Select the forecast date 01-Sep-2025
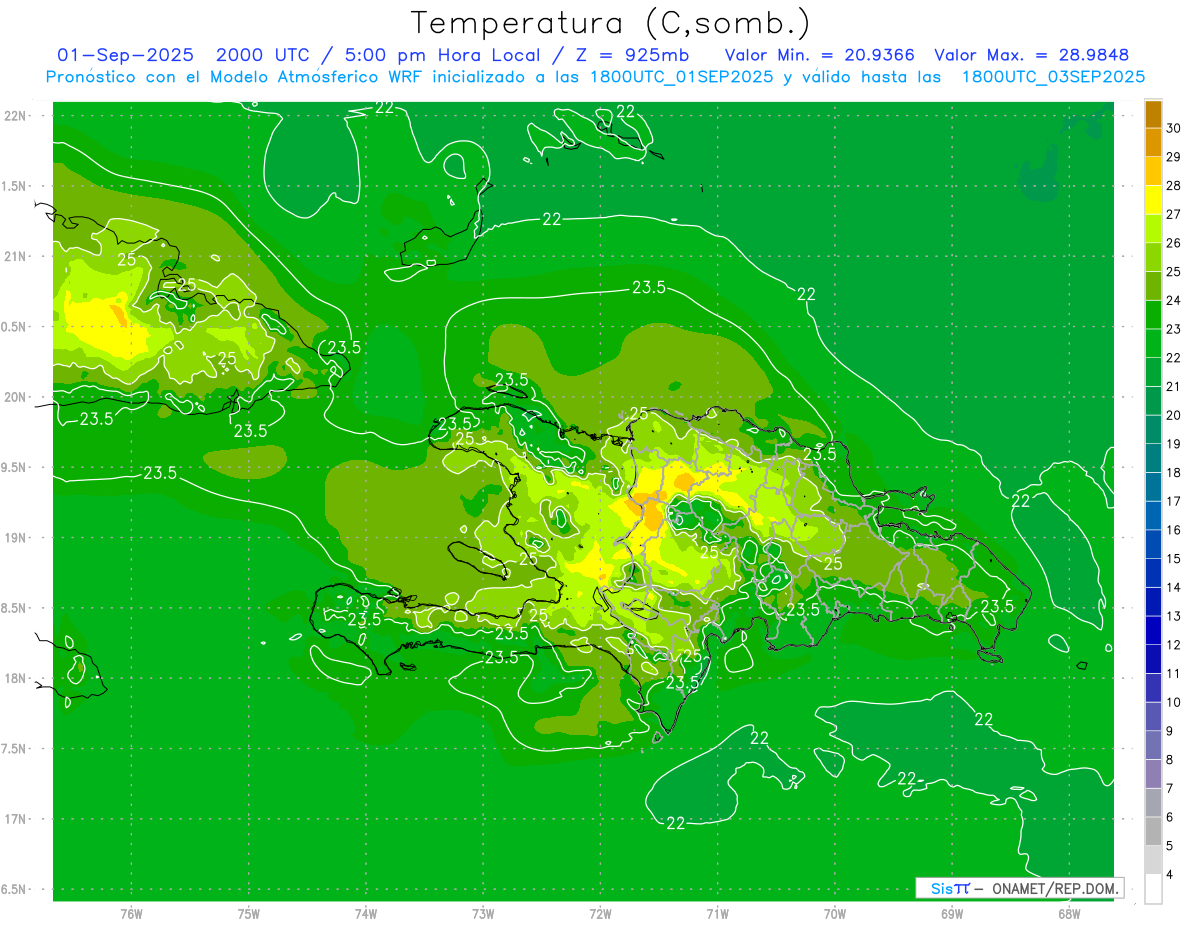The height and width of the screenshot is (927, 1200). click(x=125, y=55)
